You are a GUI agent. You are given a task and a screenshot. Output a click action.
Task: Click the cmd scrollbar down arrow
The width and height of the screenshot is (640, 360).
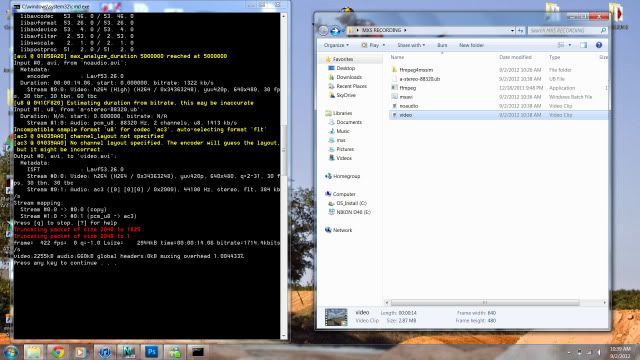click(284, 336)
